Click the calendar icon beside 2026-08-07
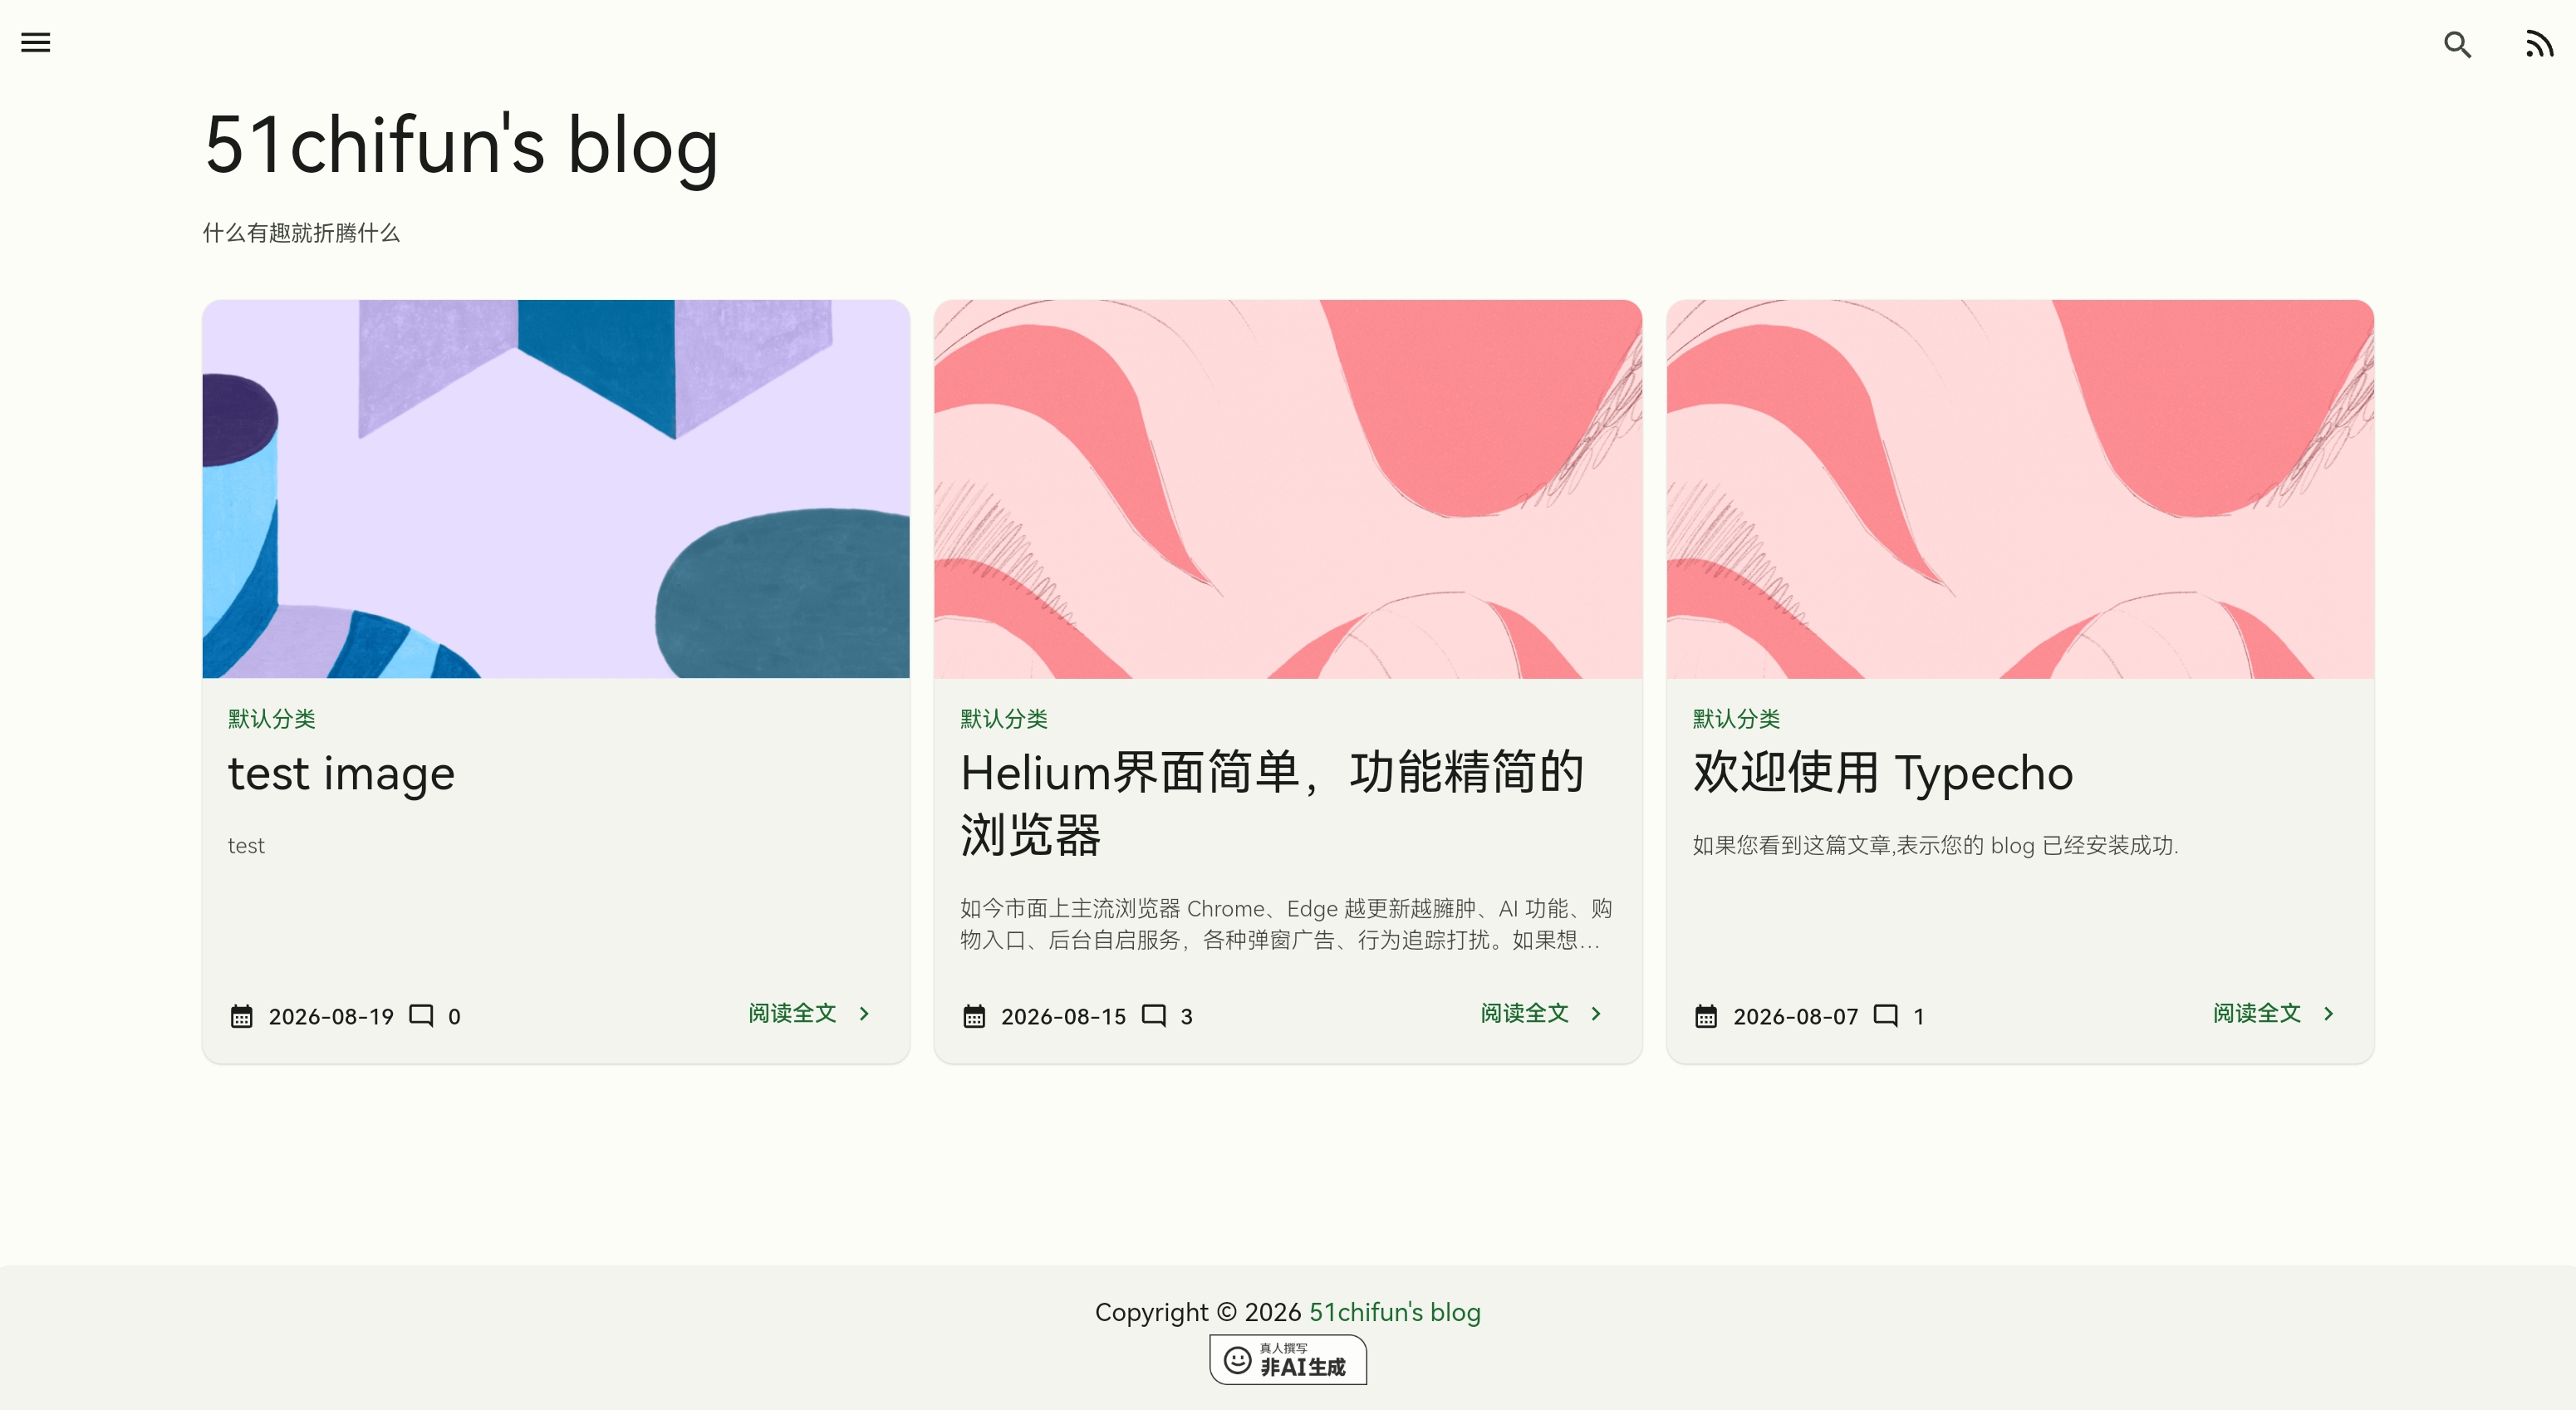Screen dimensions: 2576x1410 1706,1016
